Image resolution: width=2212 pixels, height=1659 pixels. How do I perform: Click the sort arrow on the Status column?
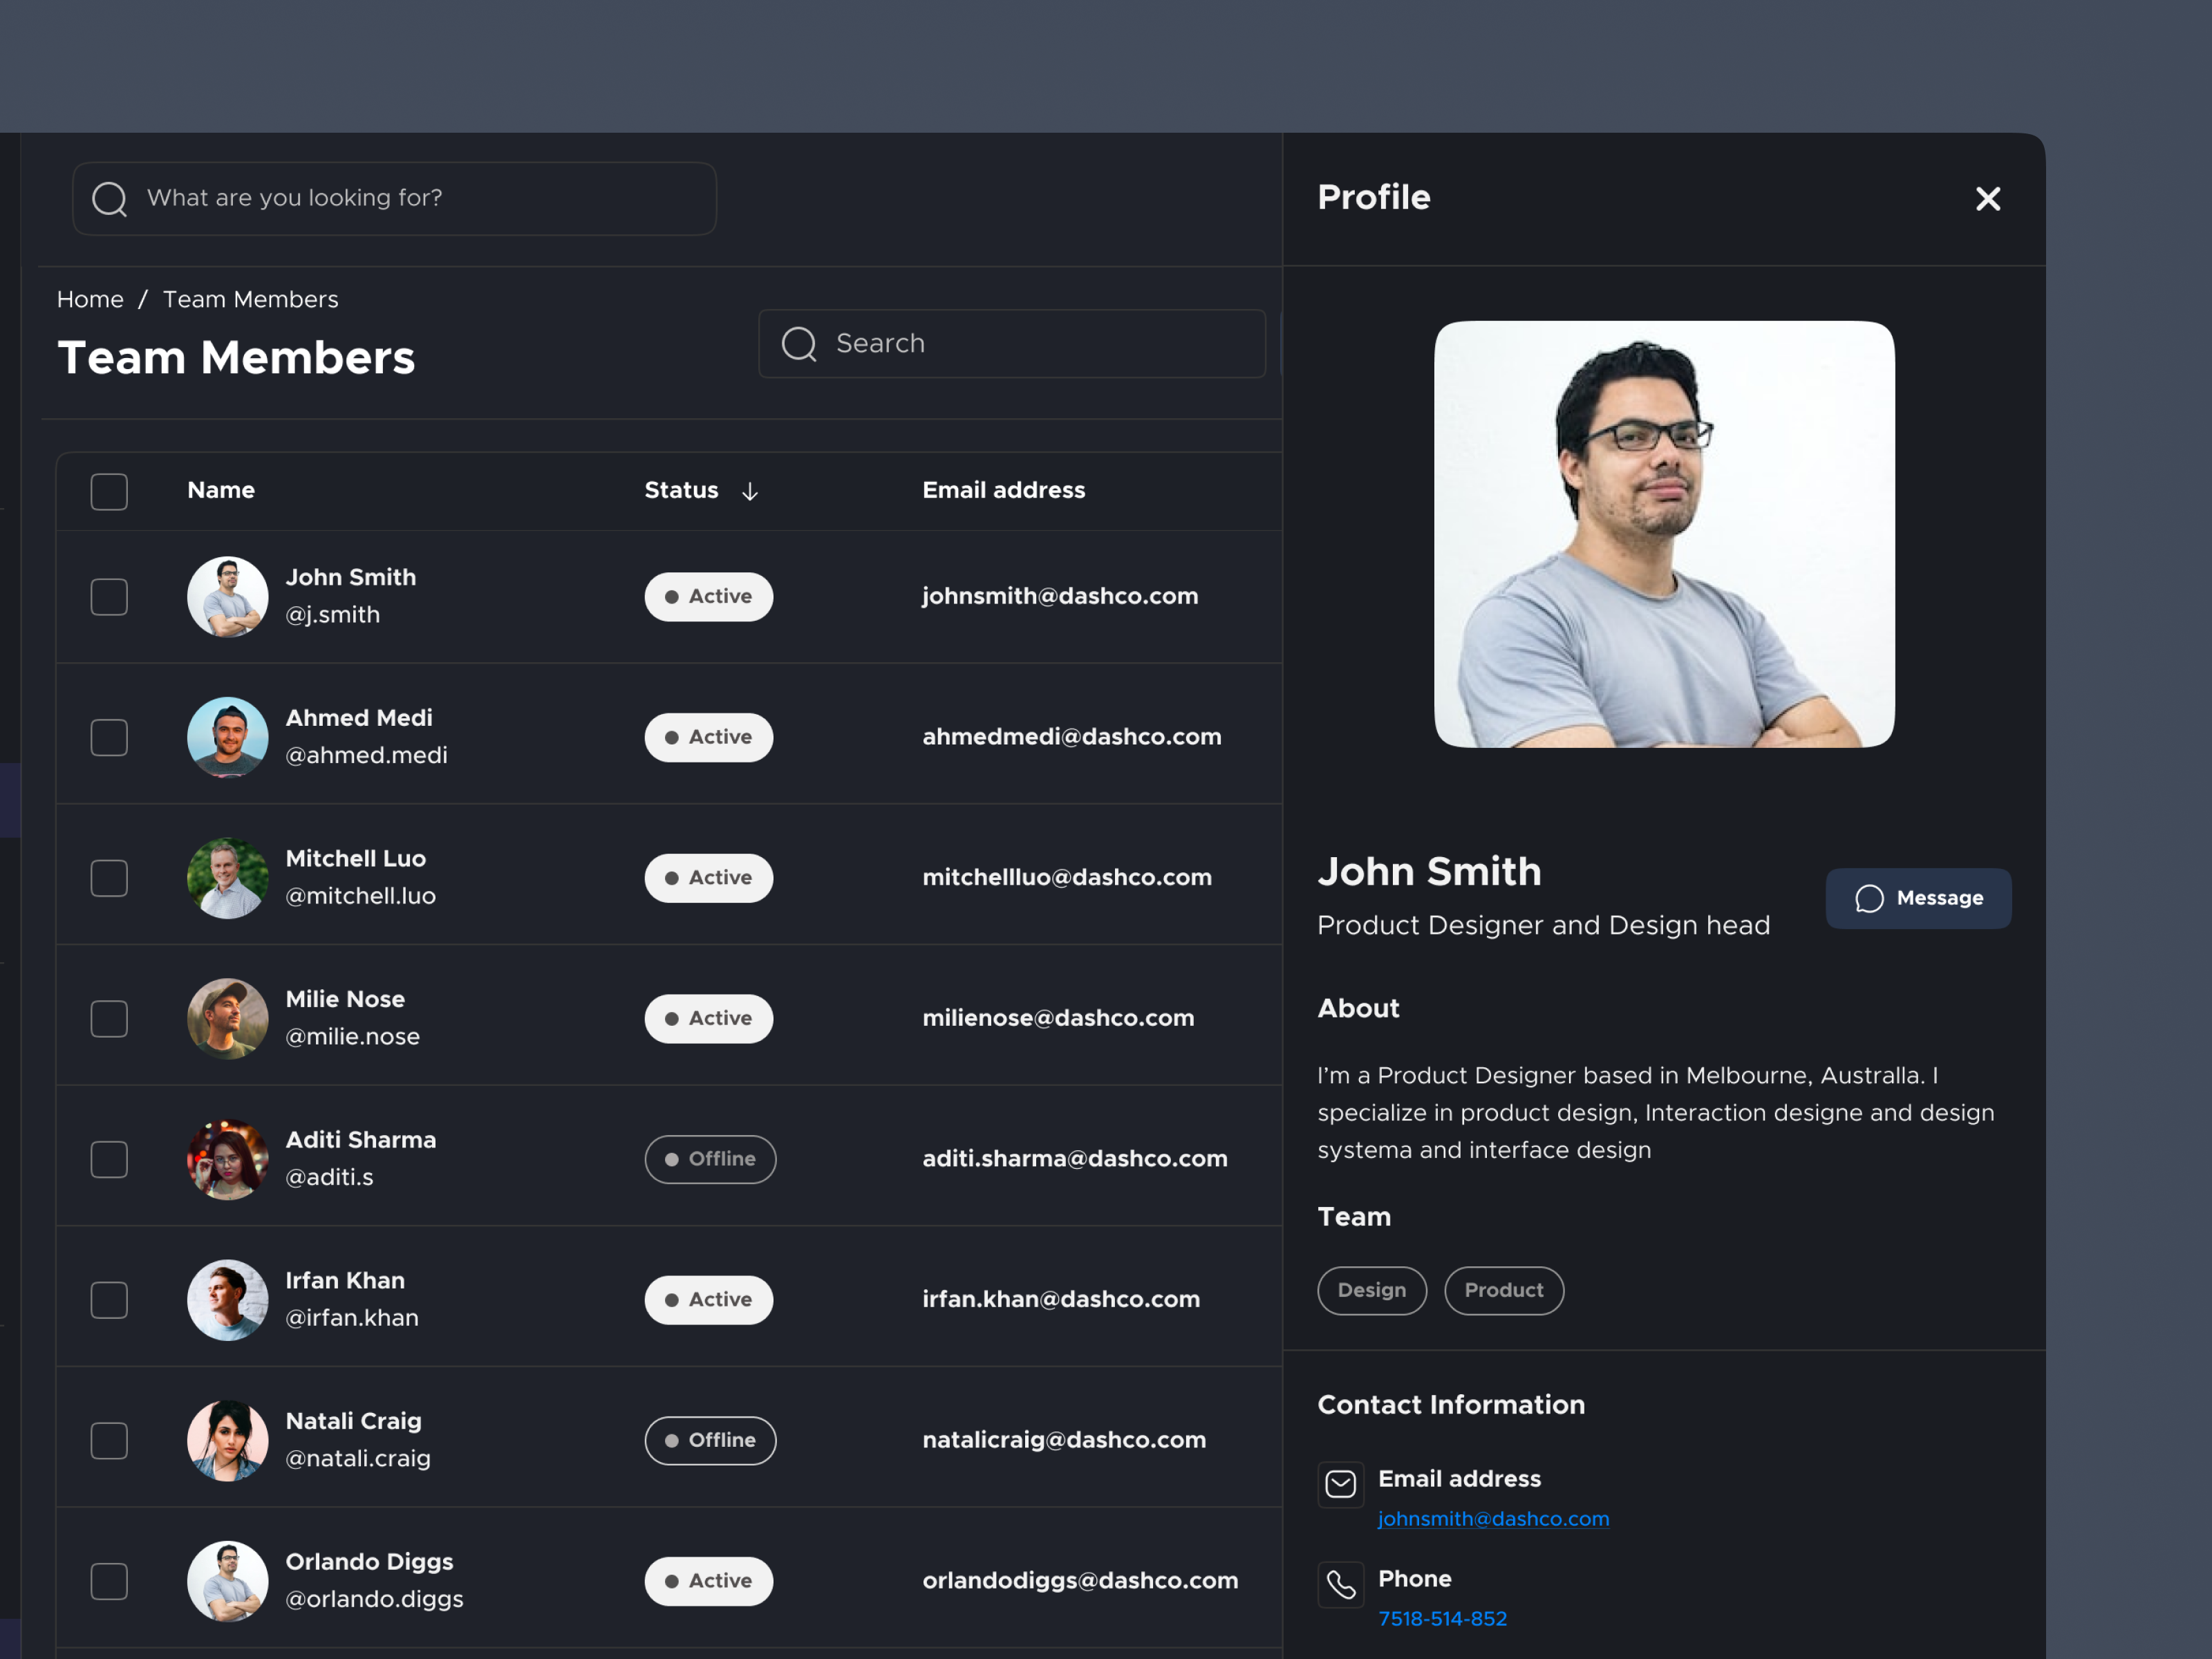(x=750, y=491)
